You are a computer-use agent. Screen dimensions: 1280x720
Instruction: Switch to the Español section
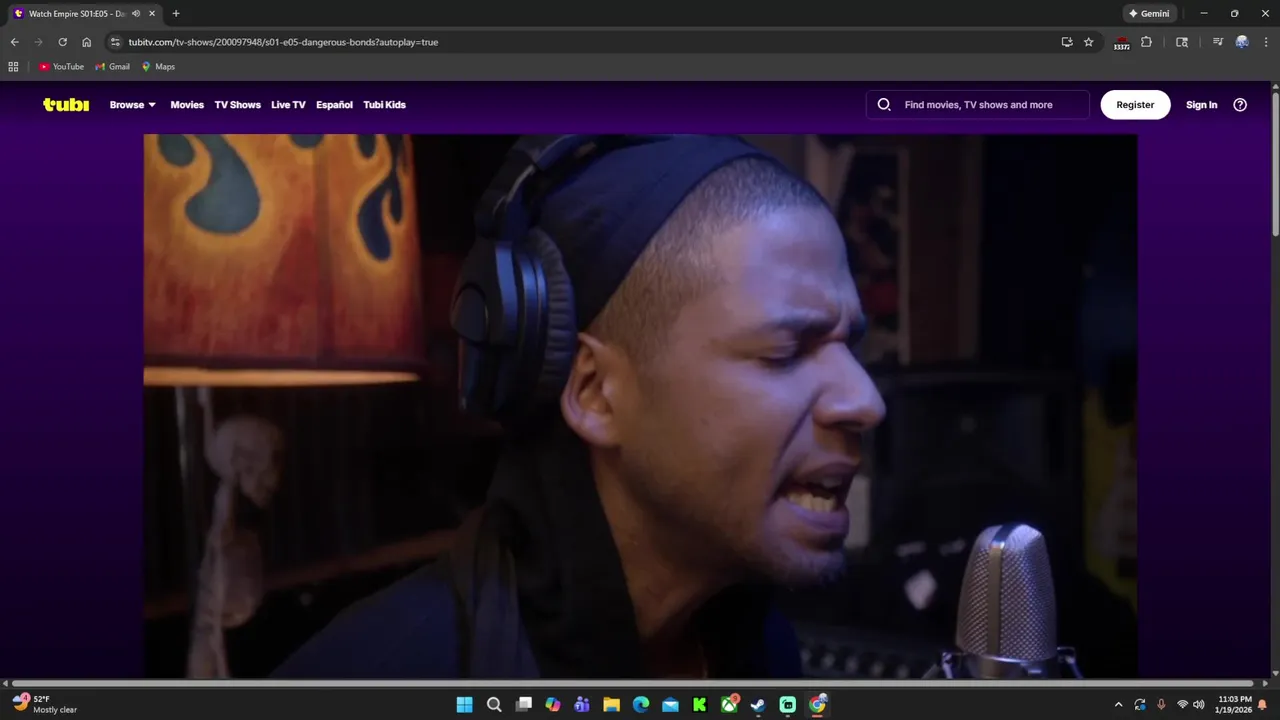point(334,104)
